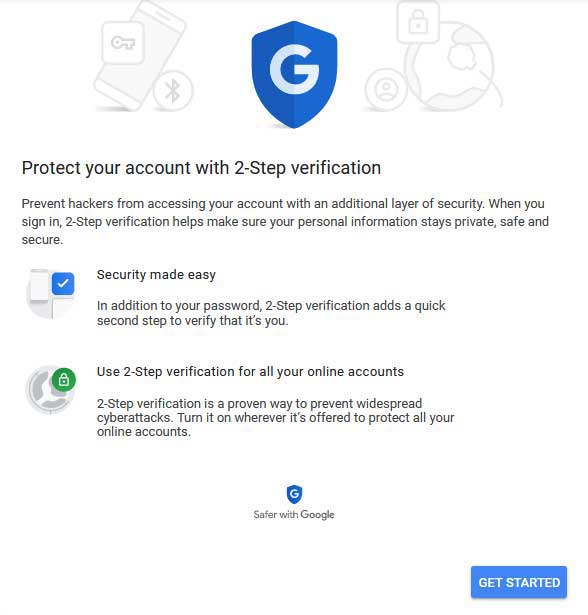Click the faded padlock icon at top right
The height and width of the screenshot is (615, 588).
[x=418, y=22]
